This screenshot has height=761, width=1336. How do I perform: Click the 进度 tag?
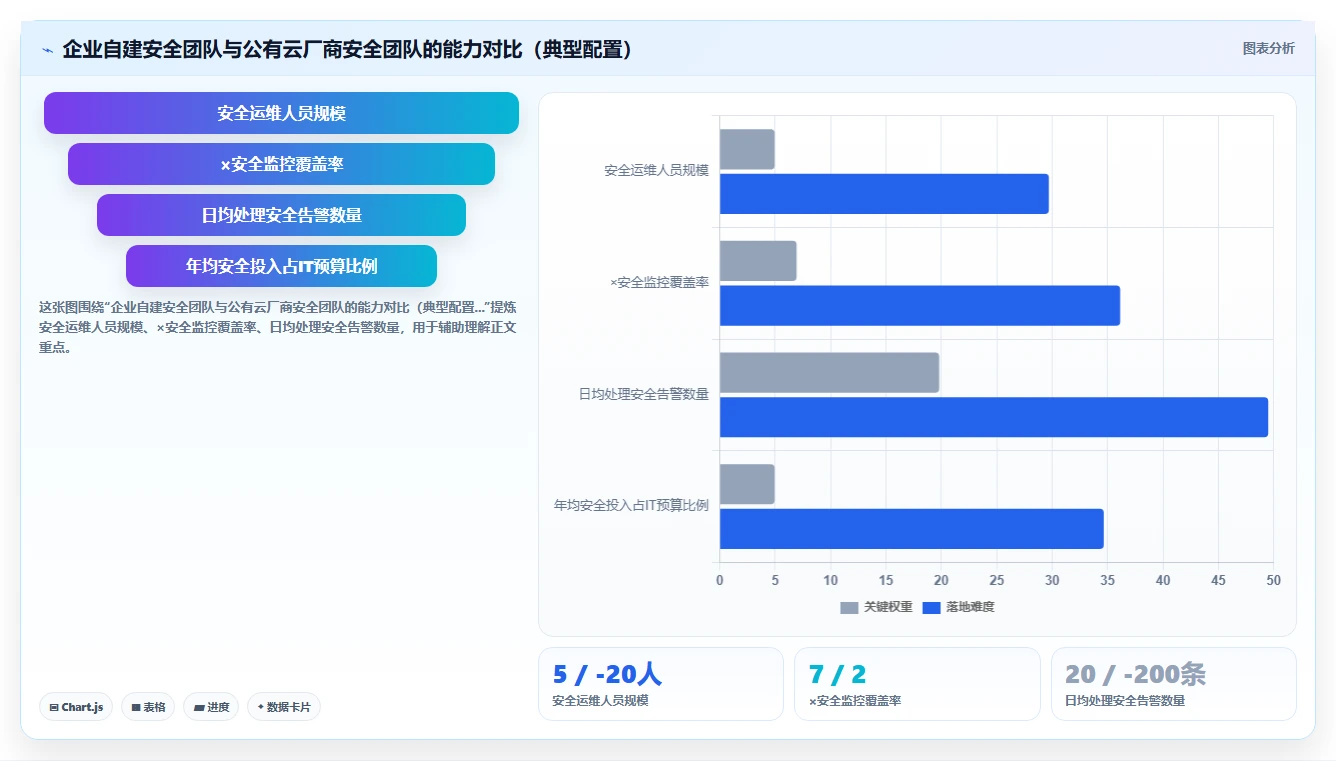[211, 707]
